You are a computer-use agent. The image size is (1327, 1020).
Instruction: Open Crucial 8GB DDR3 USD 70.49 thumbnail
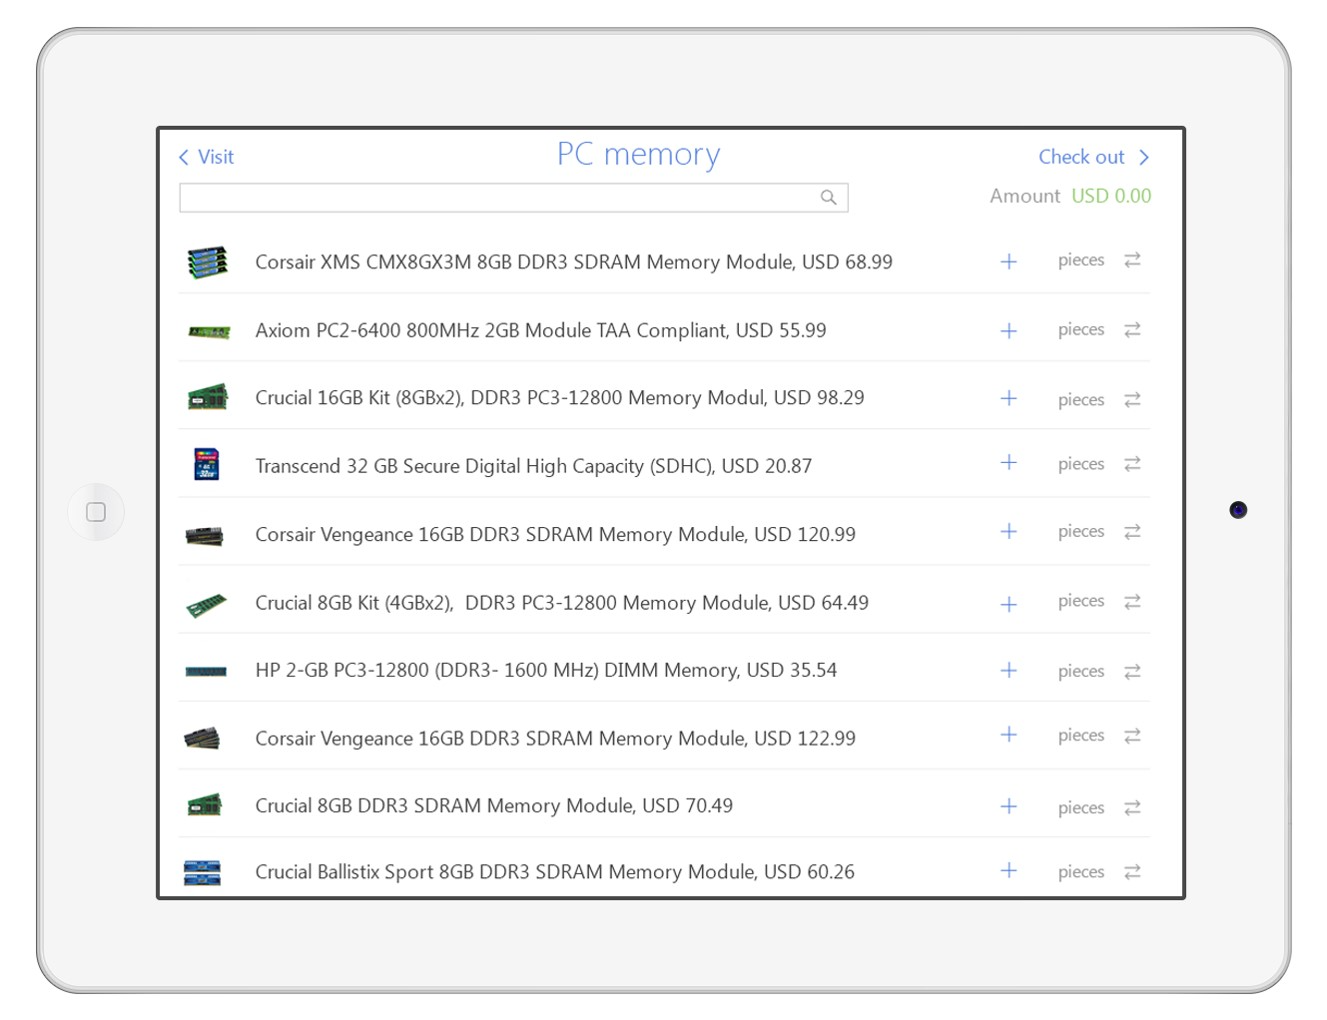click(204, 804)
